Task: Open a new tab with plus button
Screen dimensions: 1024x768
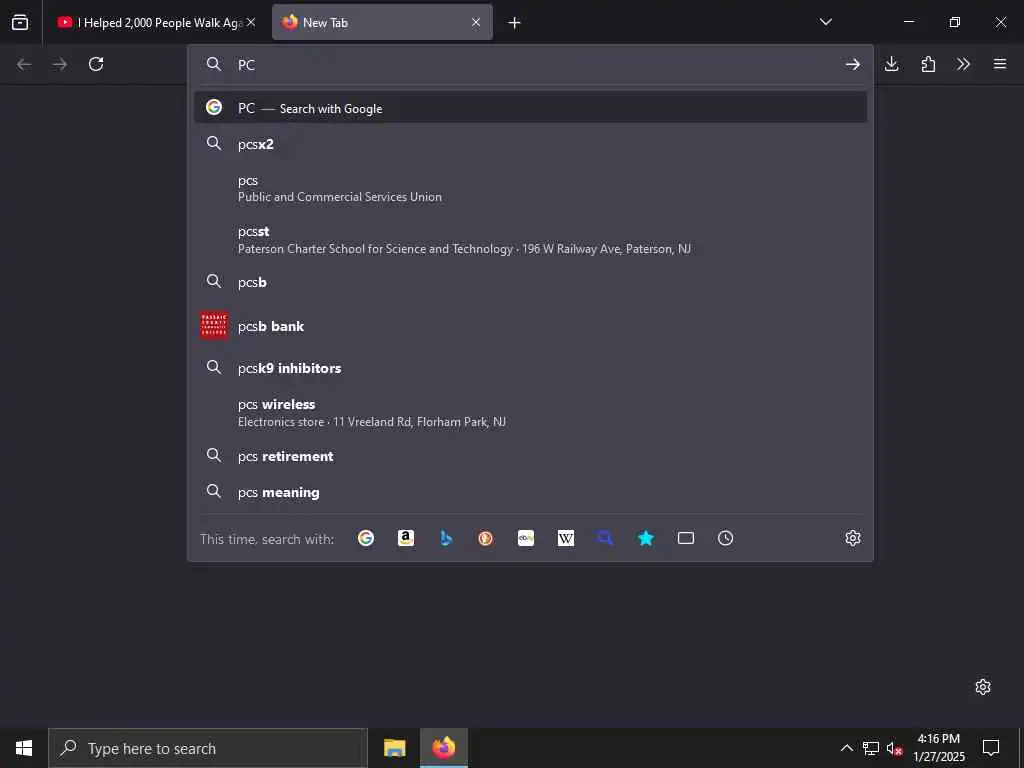Action: [515, 23]
